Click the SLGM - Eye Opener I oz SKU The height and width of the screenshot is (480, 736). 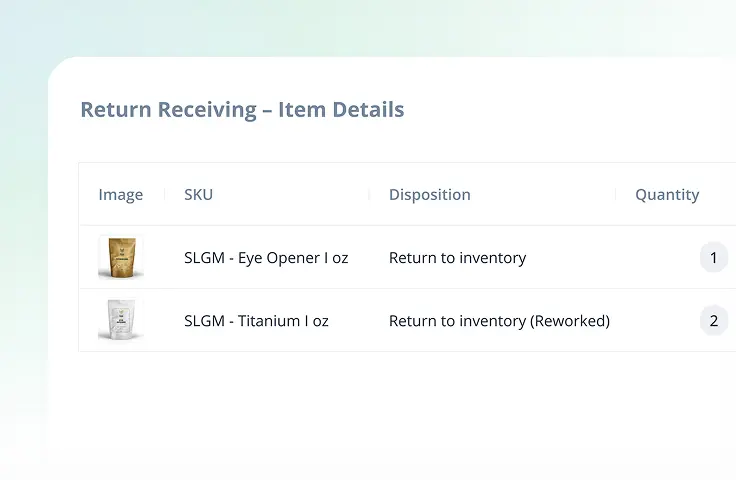(266, 258)
